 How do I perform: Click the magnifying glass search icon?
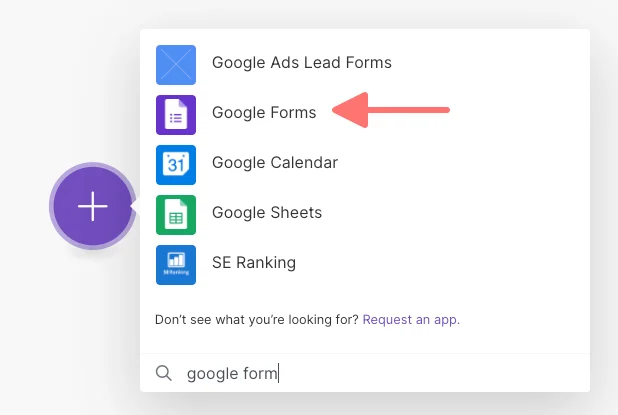164,373
